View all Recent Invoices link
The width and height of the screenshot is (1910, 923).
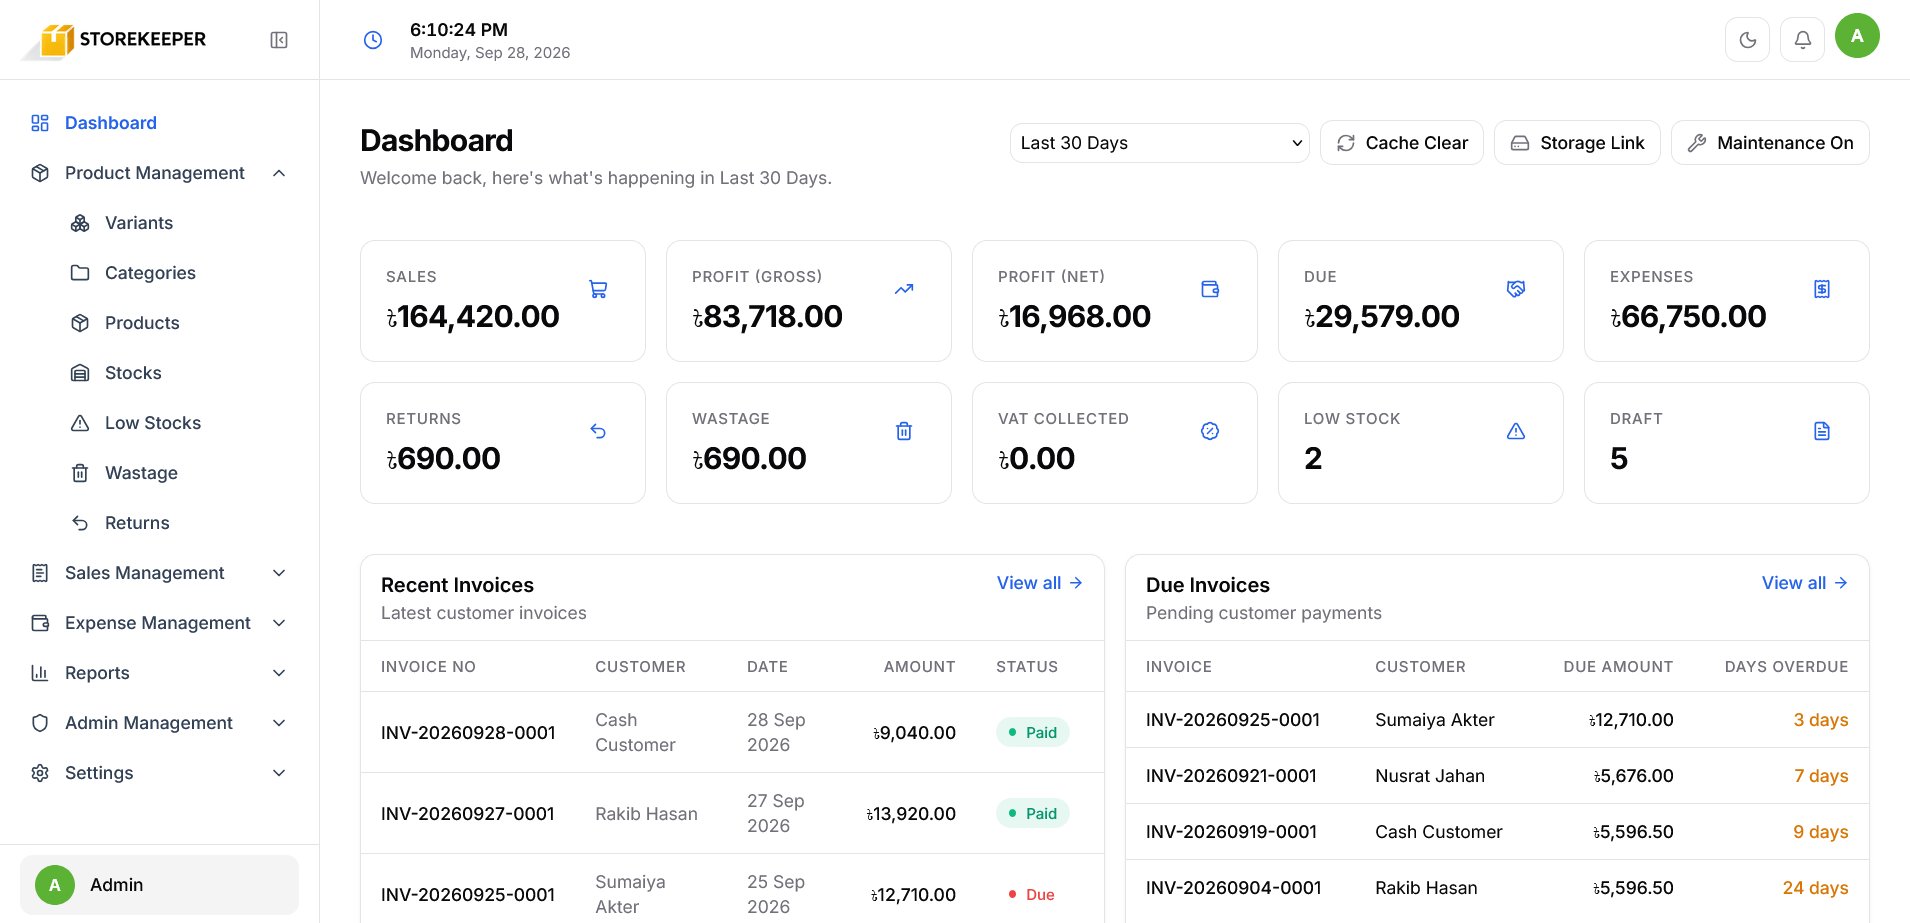point(1040,583)
